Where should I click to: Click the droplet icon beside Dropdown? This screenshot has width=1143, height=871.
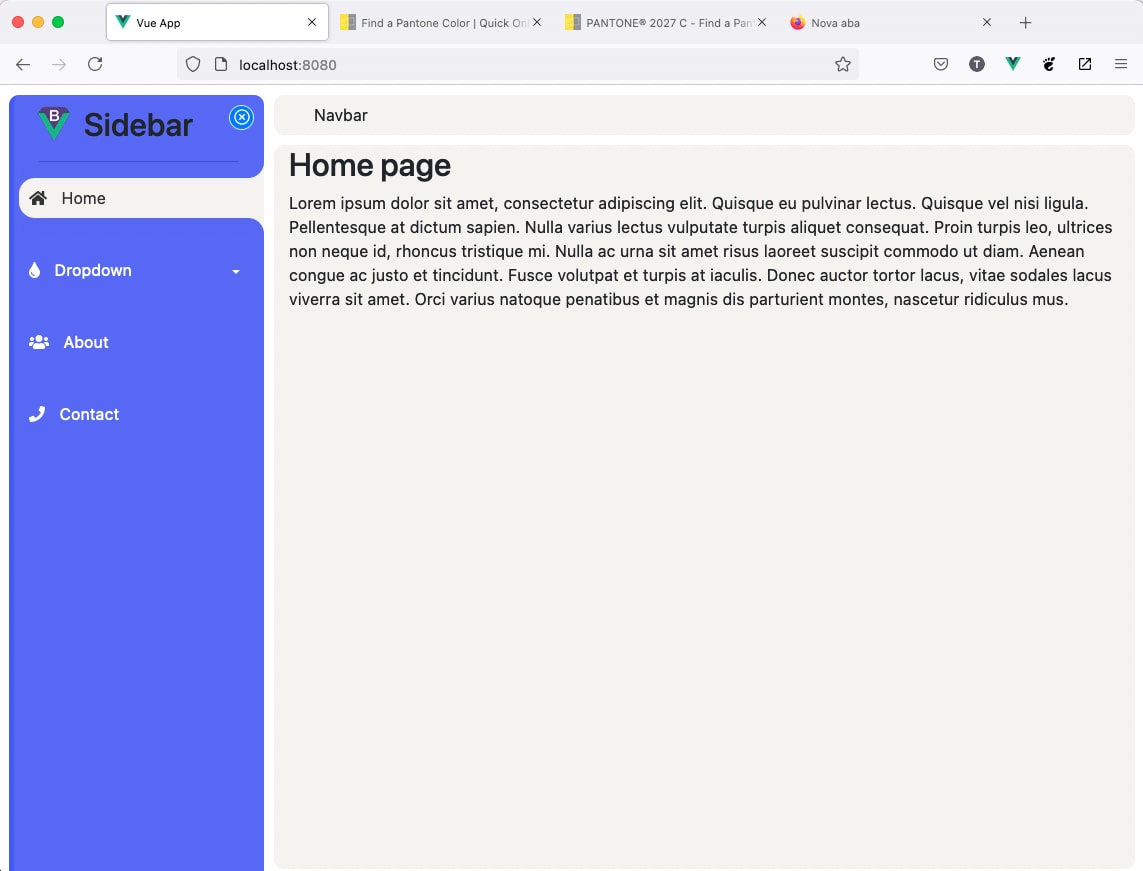coord(37,269)
